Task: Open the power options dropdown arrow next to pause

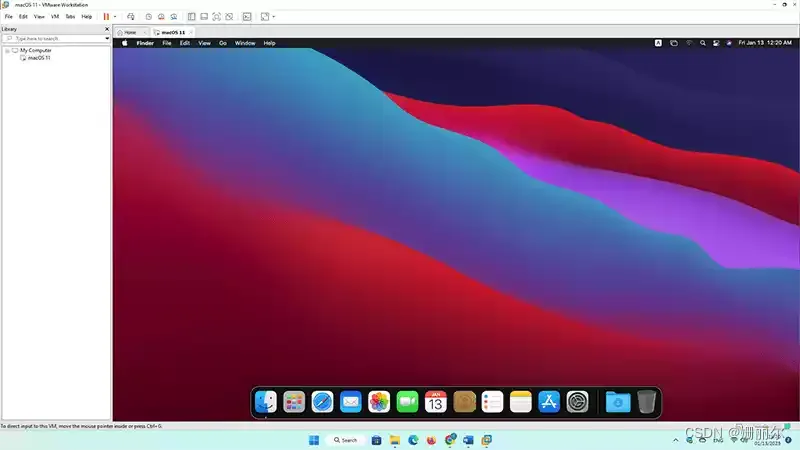Action: tap(115, 17)
